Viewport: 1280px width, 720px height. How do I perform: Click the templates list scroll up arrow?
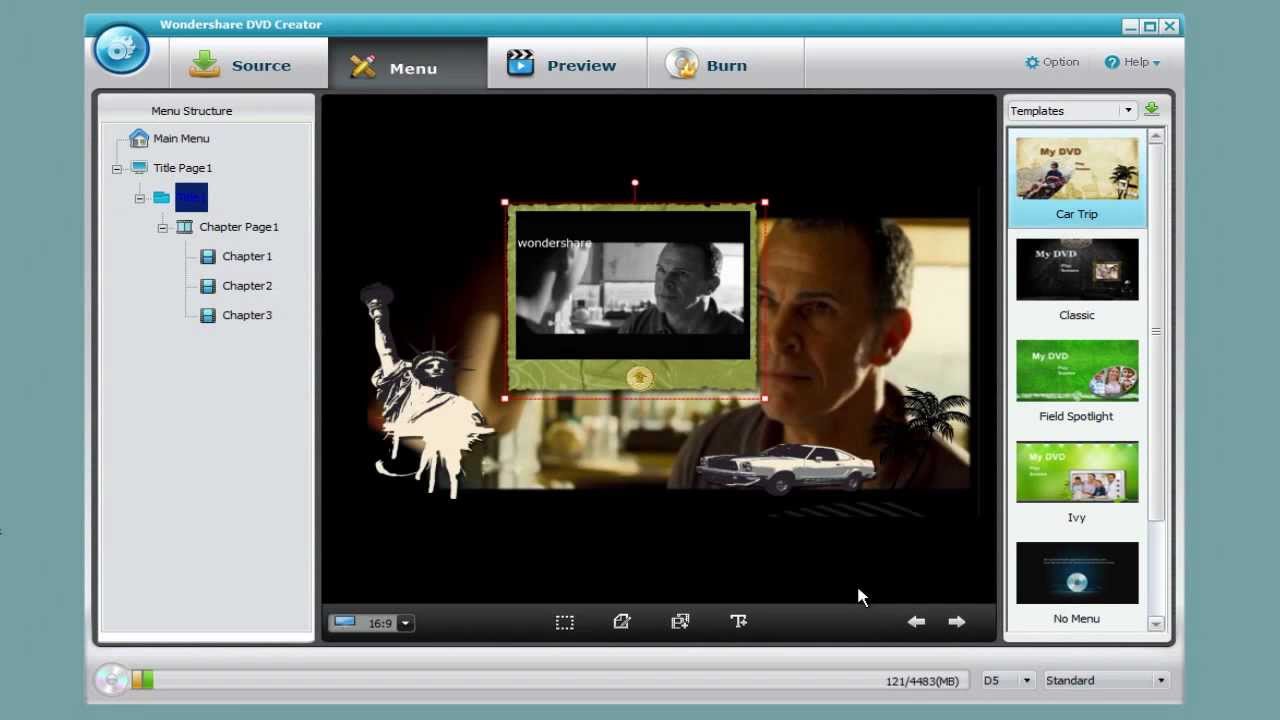(x=1156, y=136)
